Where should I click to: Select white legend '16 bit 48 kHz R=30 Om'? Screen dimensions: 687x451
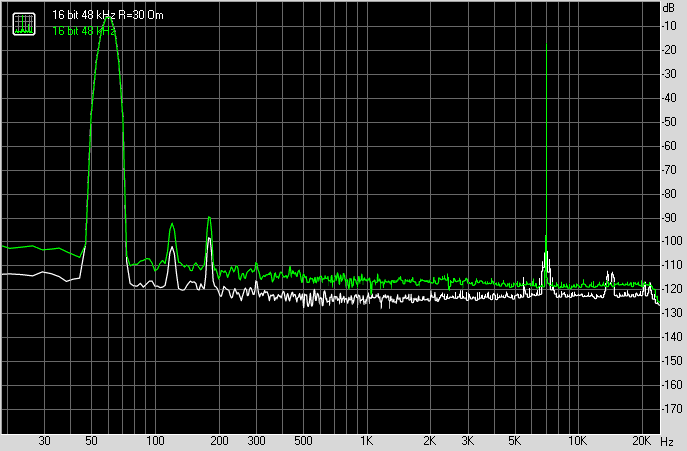click(x=108, y=15)
